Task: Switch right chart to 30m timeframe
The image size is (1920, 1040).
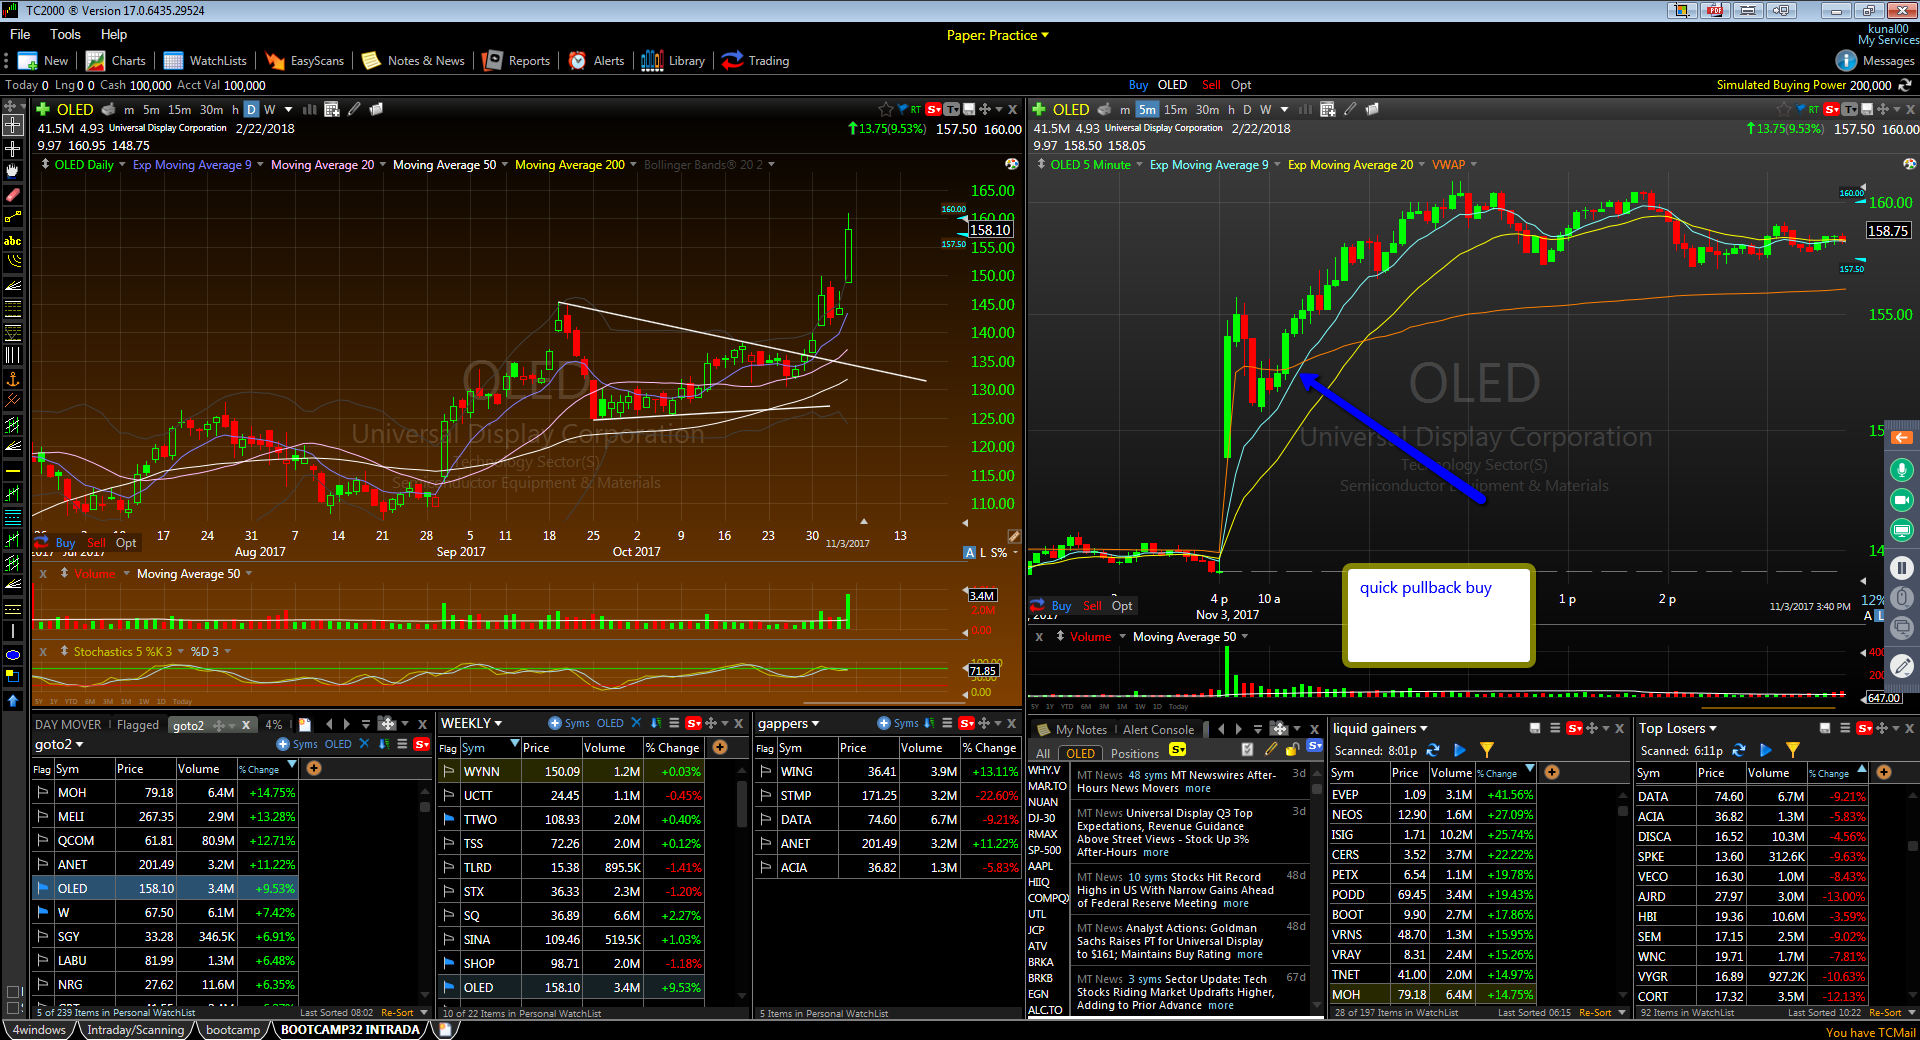Action: pyautogui.click(x=1207, y=109)
